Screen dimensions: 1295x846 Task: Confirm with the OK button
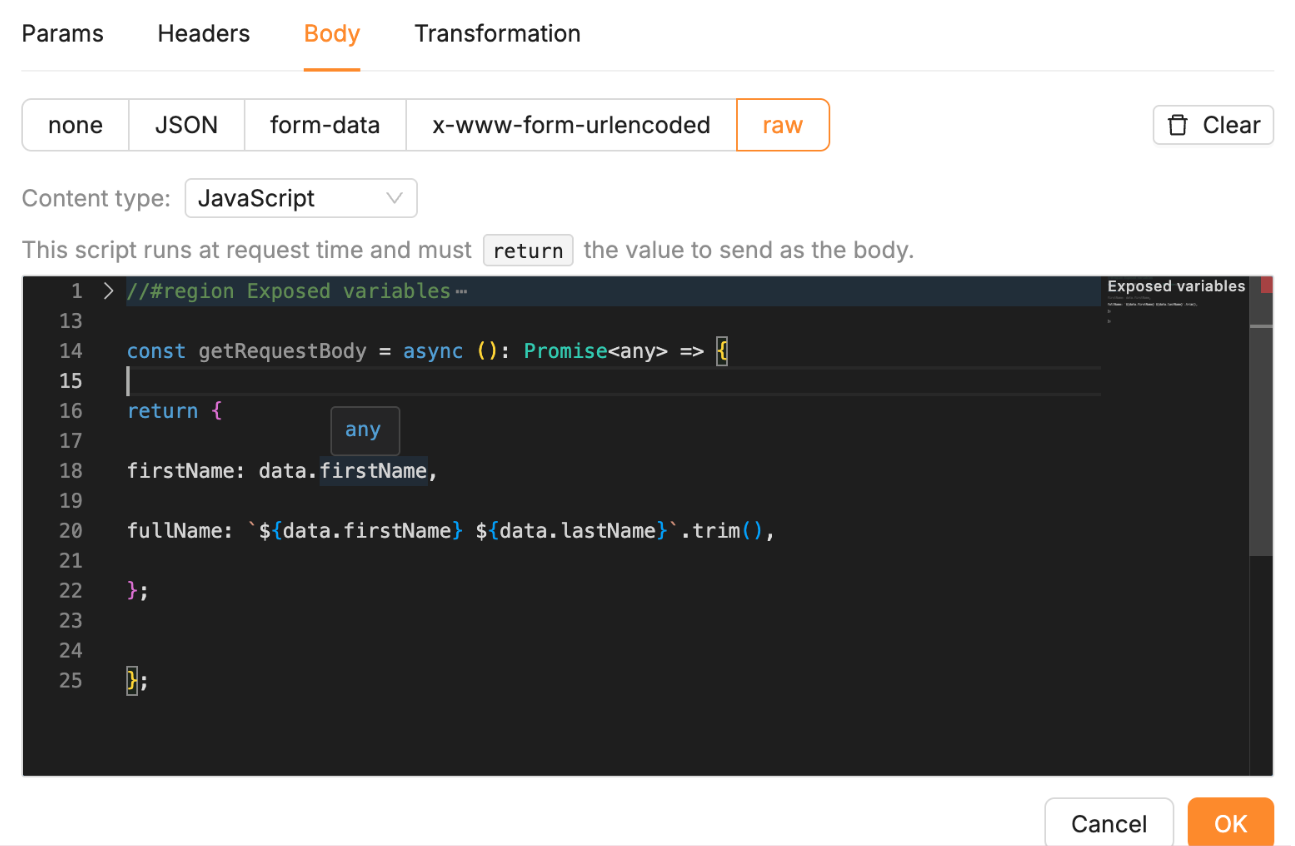point(1231,823)
